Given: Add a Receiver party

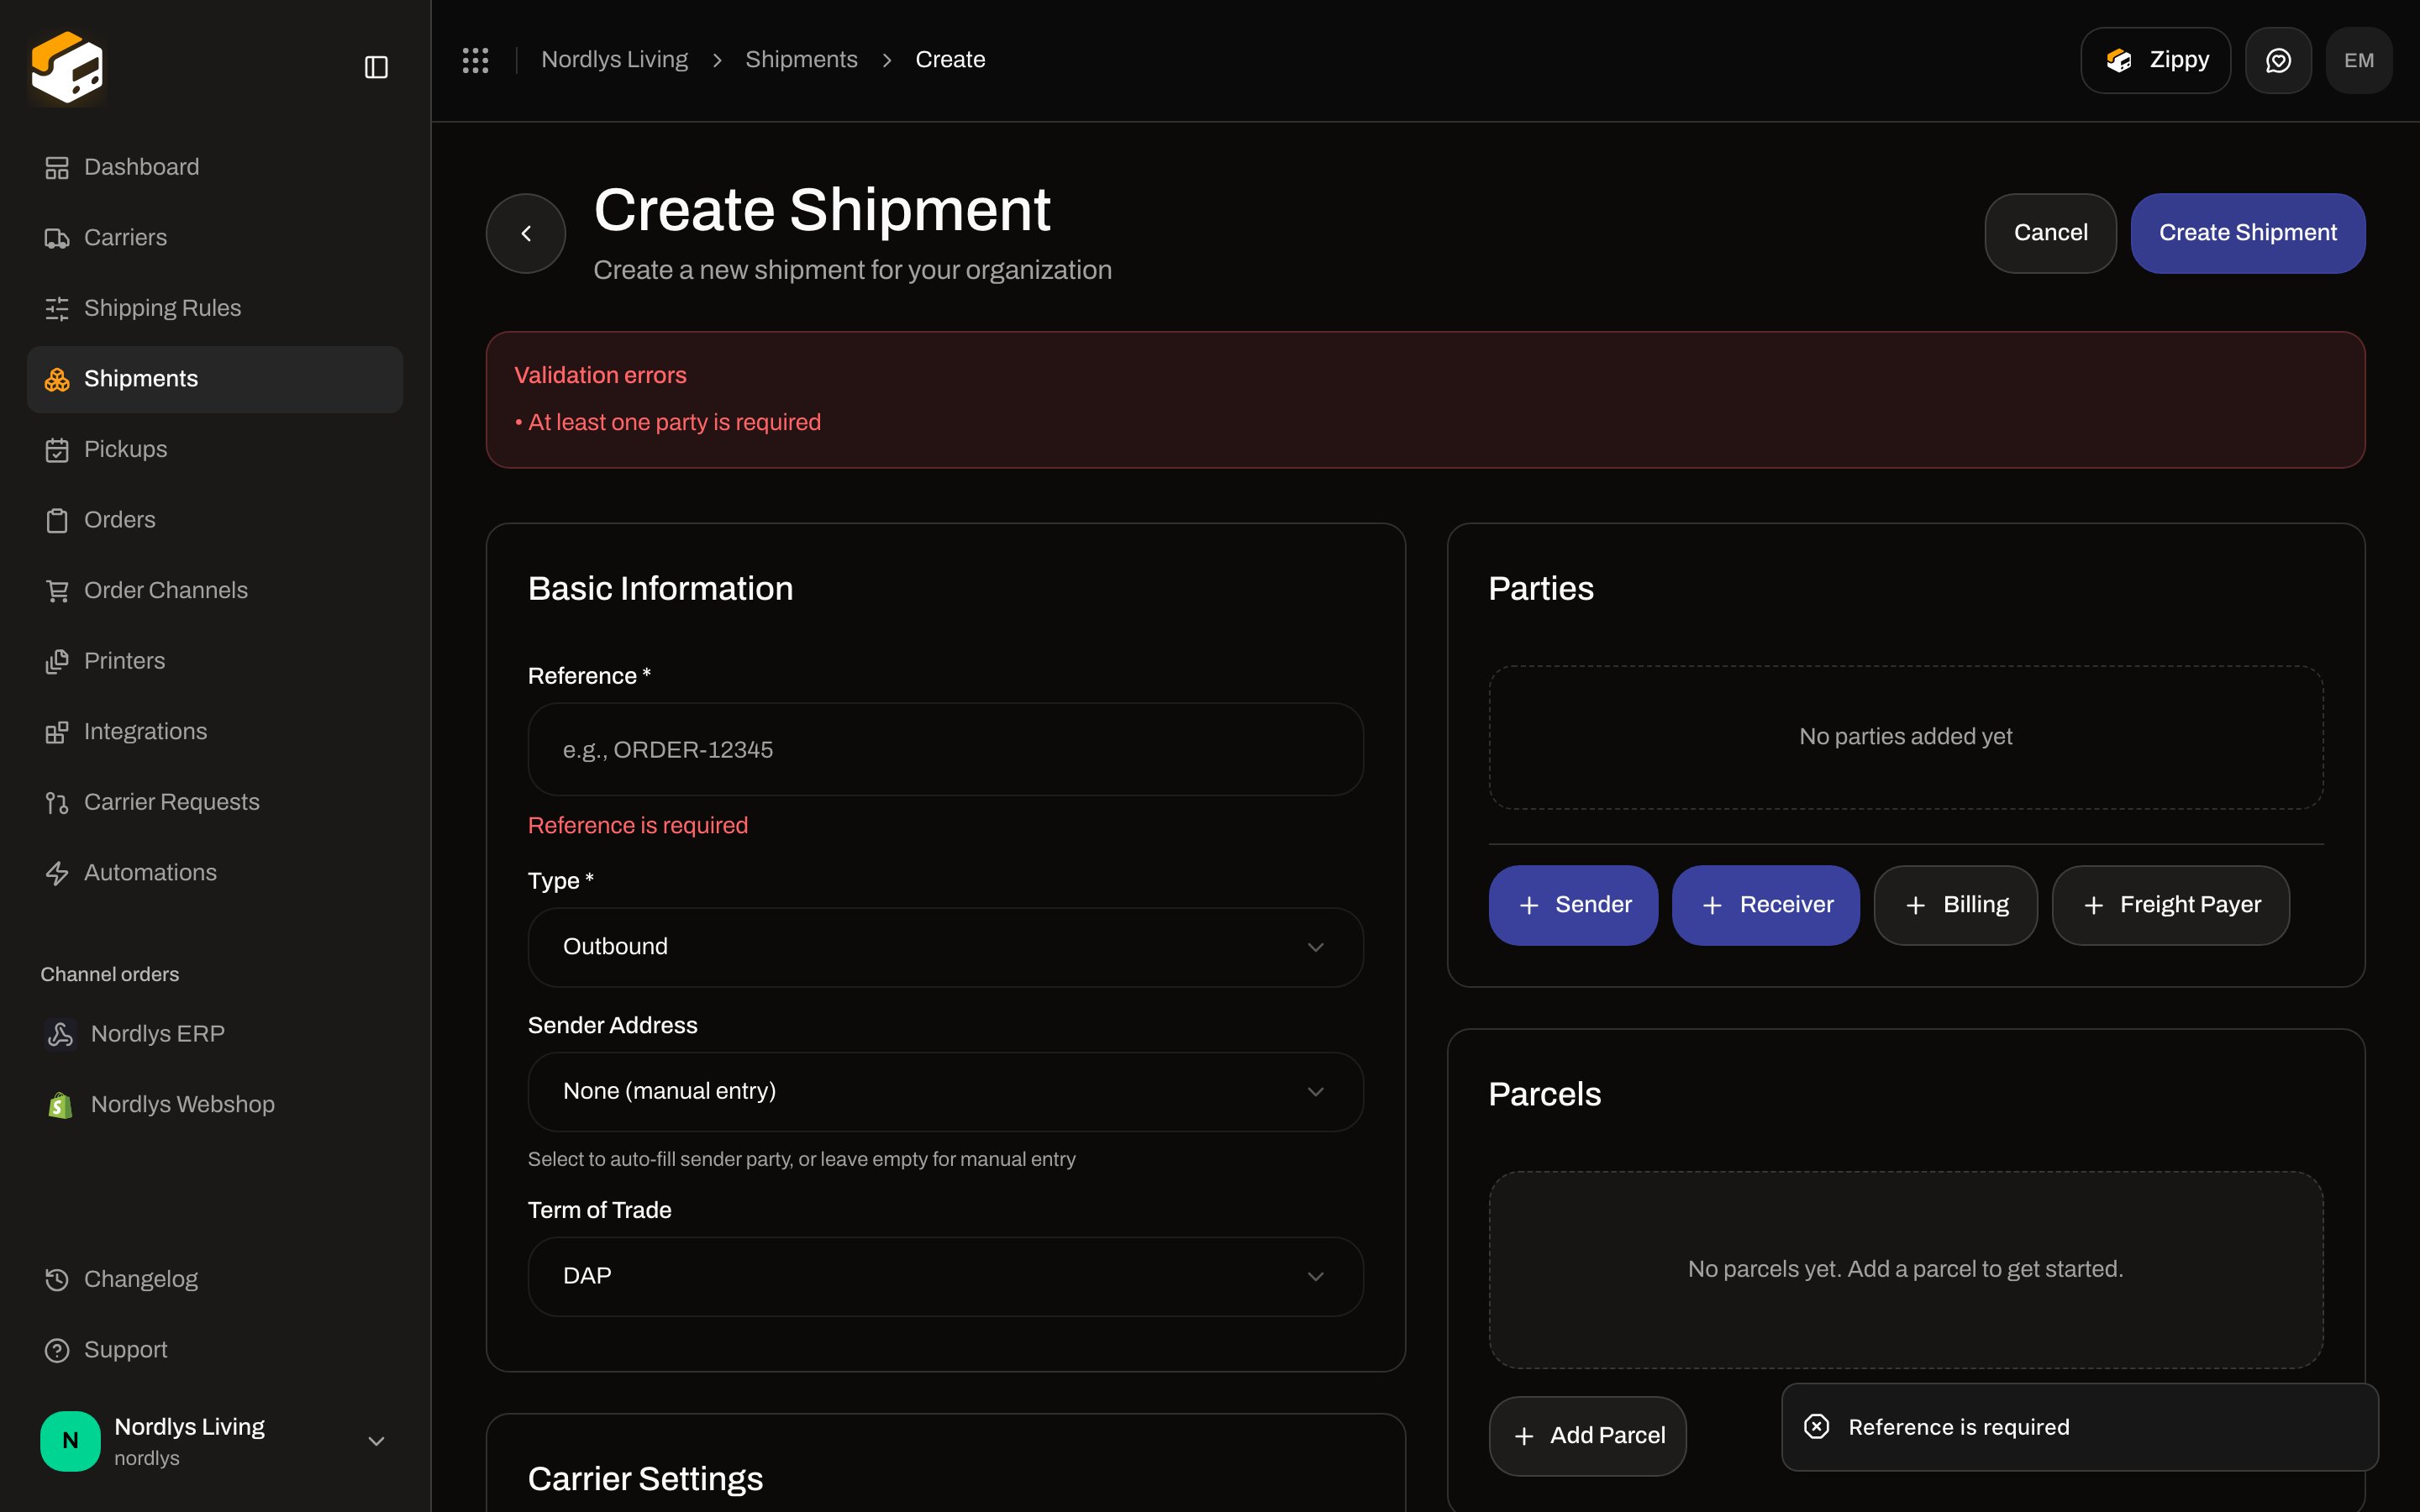Looking at the screenshot, I should pos(1765,905).
